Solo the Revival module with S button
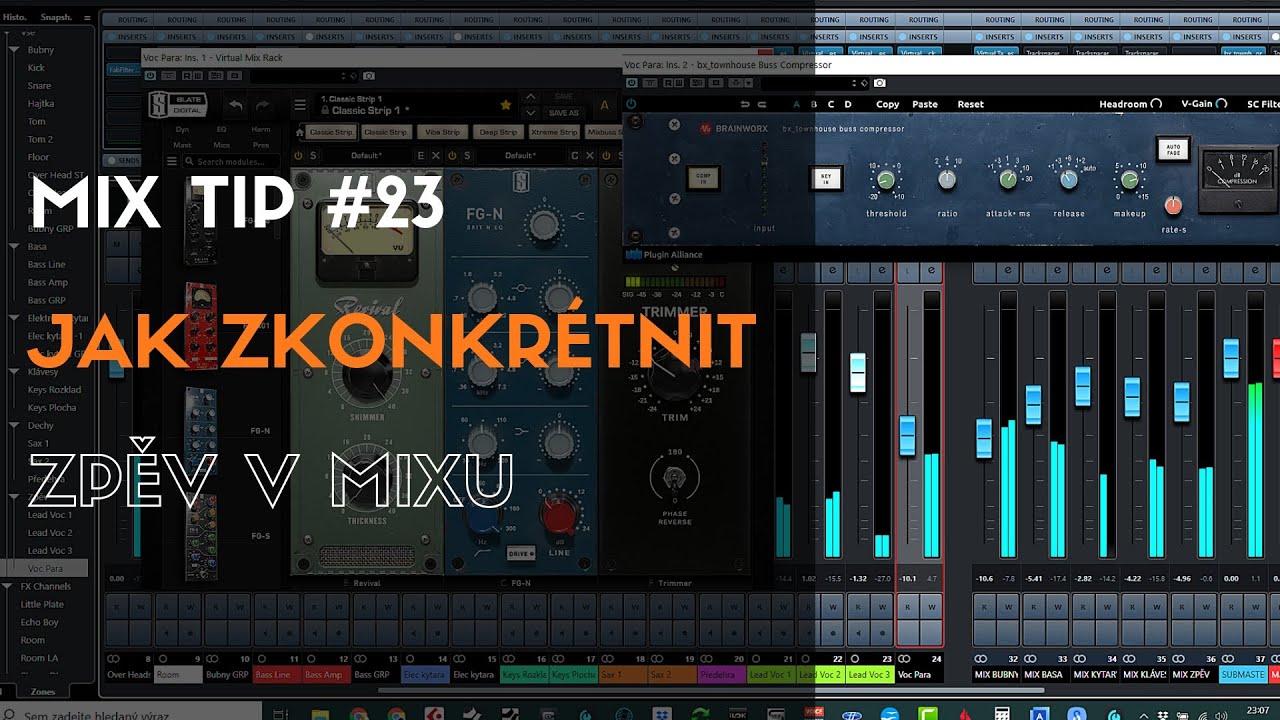 click(313, 156)
